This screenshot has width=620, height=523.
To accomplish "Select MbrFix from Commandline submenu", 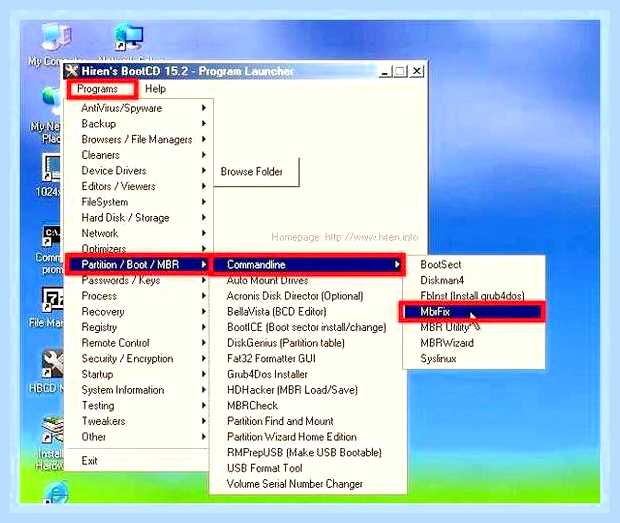I will tap(473, 312).
